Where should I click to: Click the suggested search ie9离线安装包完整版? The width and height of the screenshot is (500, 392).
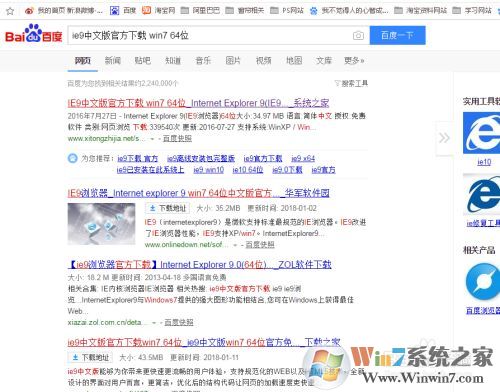201,159
